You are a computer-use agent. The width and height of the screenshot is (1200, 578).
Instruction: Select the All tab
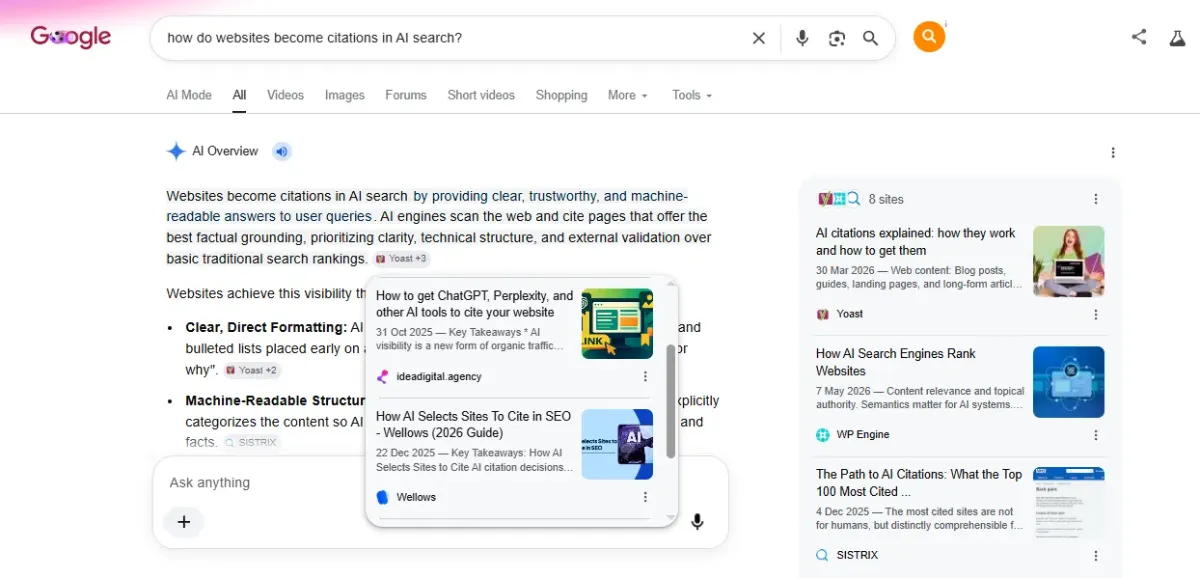(x=240, y=95)
